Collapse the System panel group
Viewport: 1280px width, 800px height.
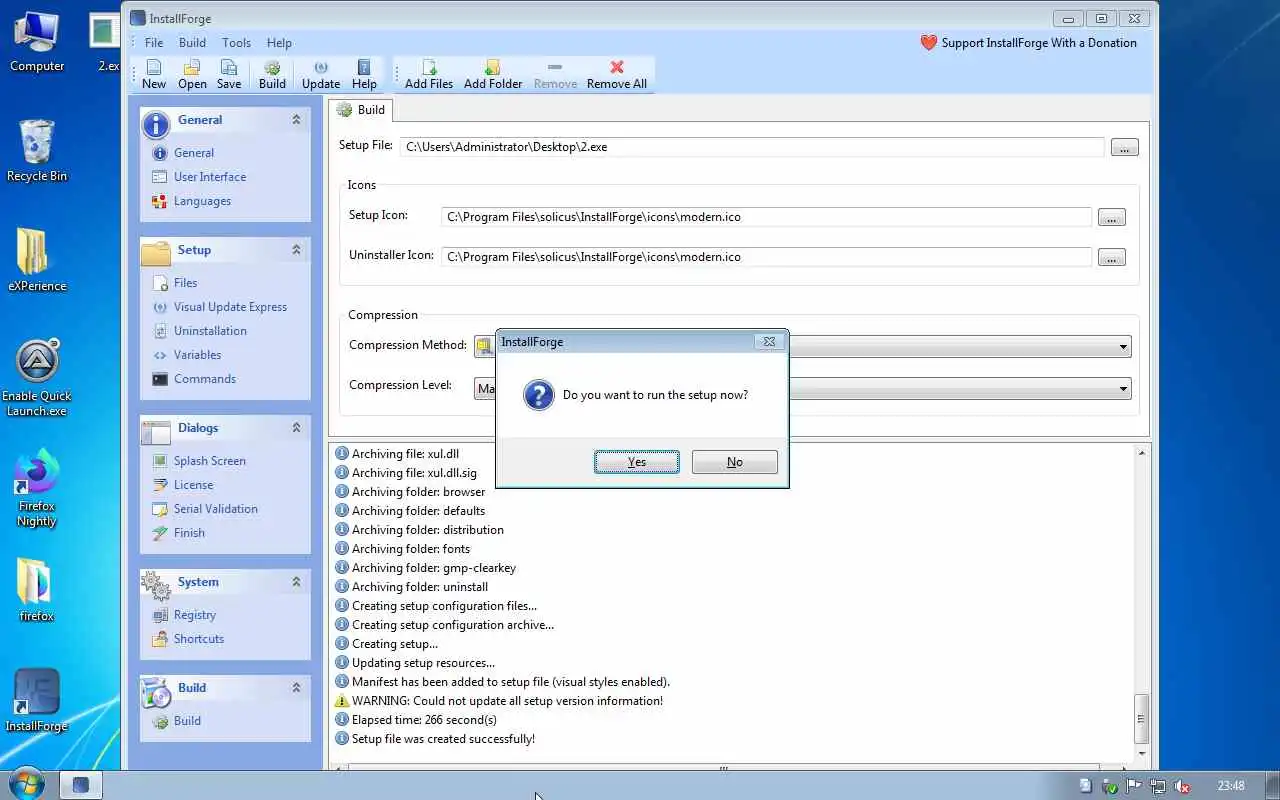pyautogui.click(x=296, y=582)
